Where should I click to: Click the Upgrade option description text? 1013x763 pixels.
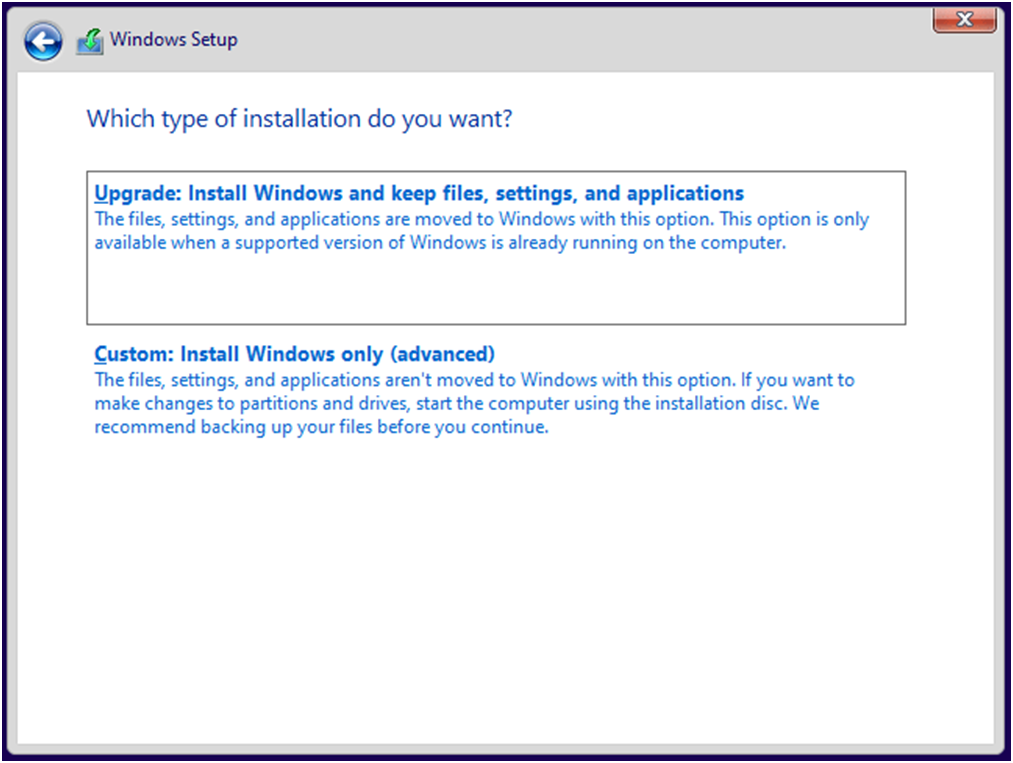coord(481,231)
